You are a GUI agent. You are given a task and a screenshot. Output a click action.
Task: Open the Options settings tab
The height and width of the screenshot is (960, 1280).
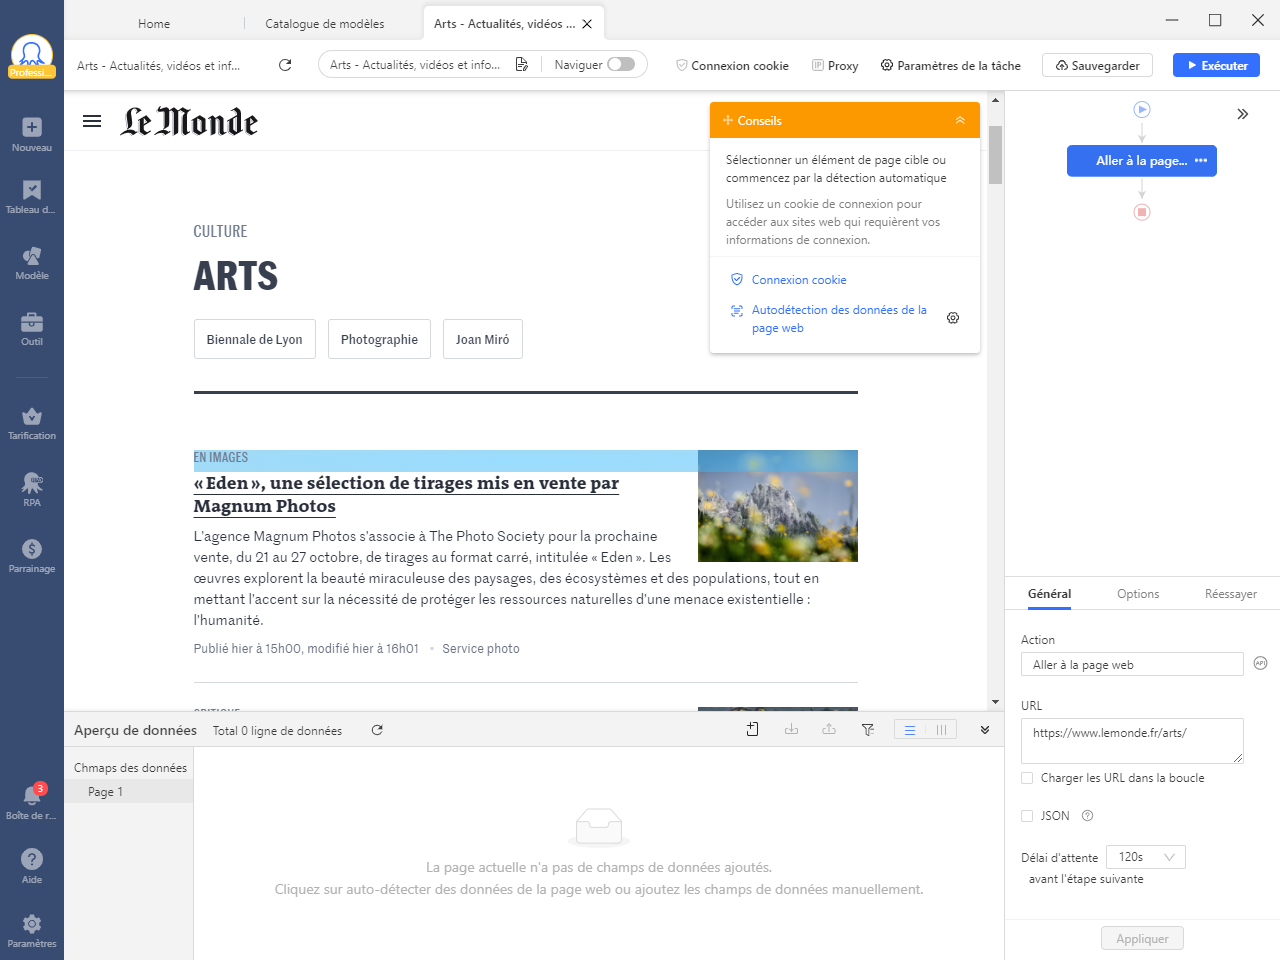point(1138,594)
